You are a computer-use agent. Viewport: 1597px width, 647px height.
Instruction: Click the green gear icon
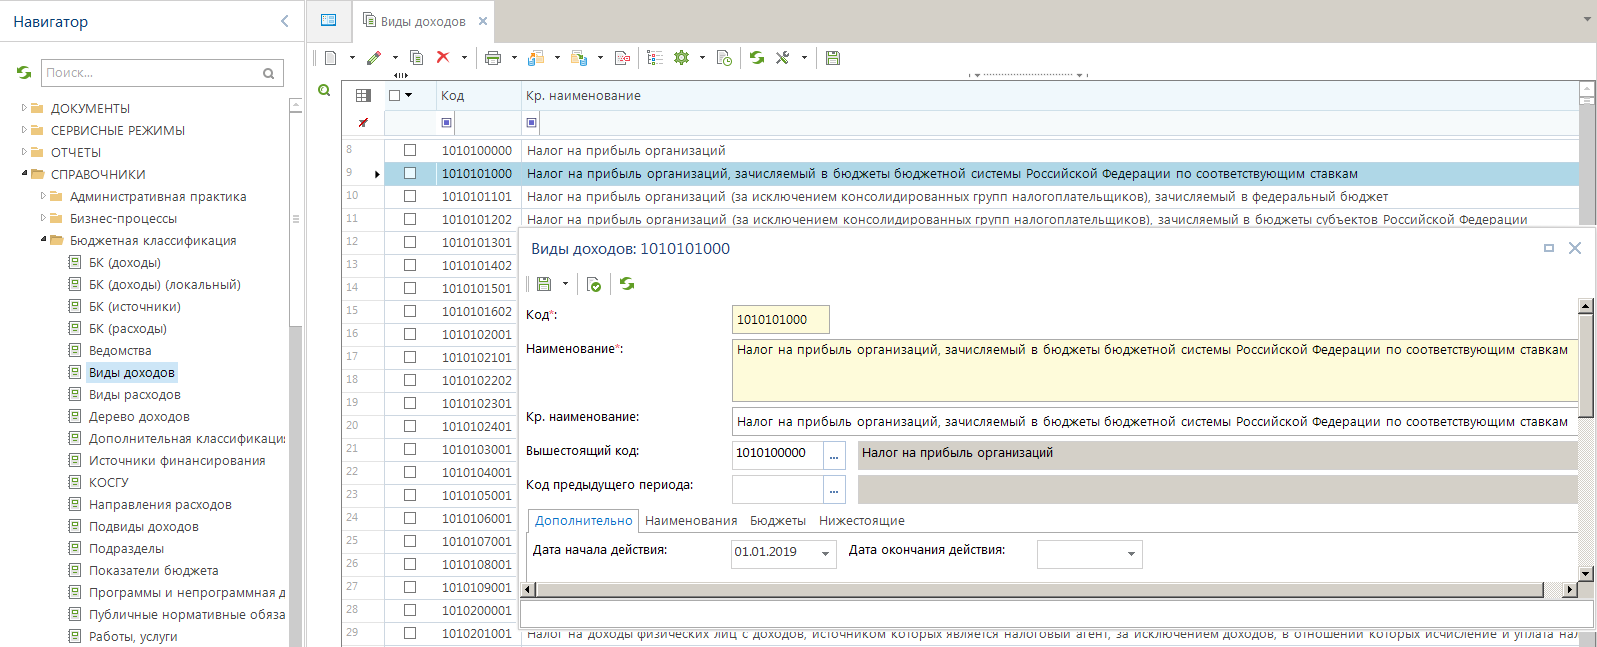pos(682,58)
